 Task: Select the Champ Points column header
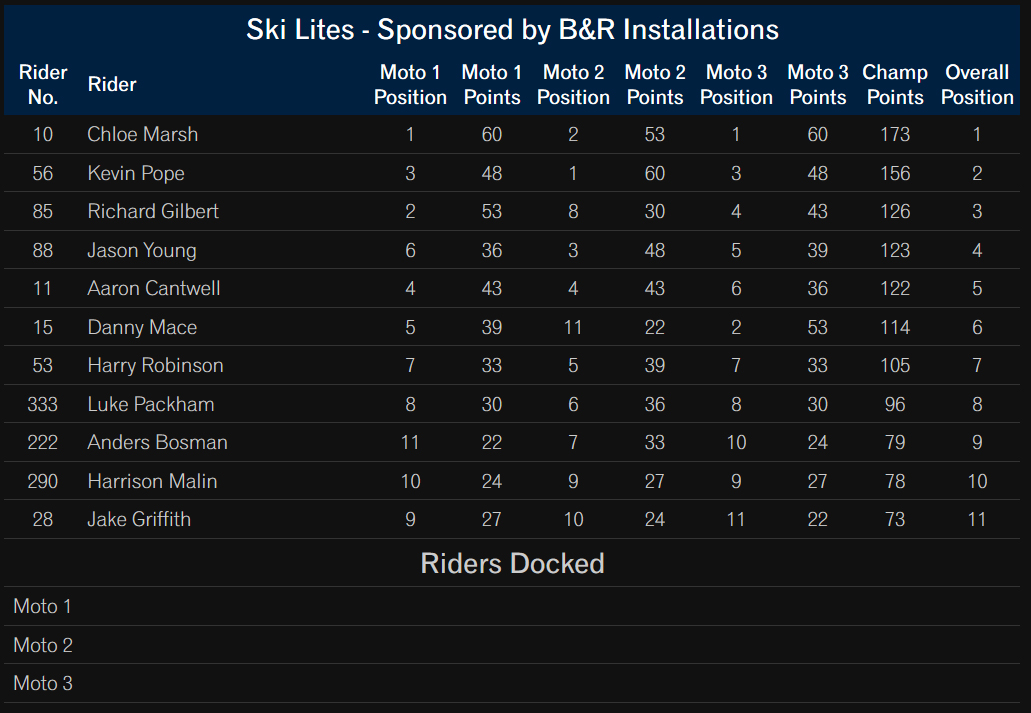coord(895,85)
